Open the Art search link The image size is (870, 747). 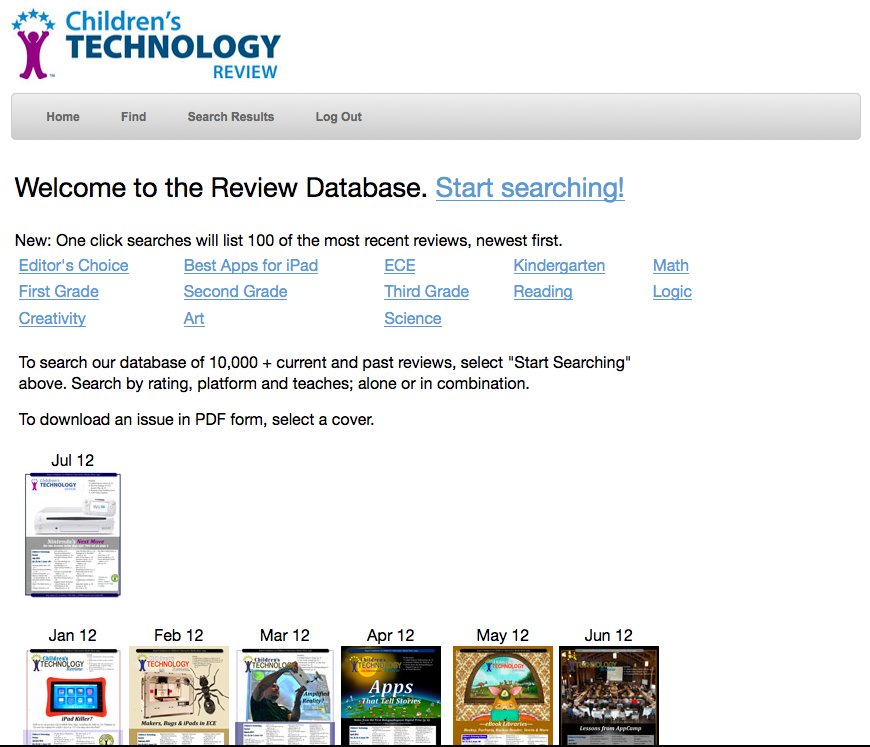point(194,319)
